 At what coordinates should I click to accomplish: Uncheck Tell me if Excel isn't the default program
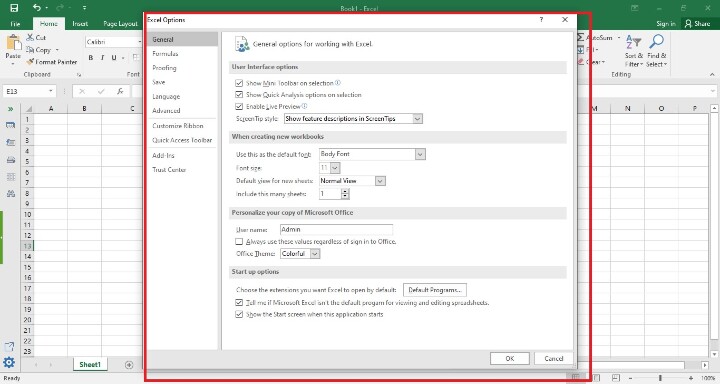239,303
